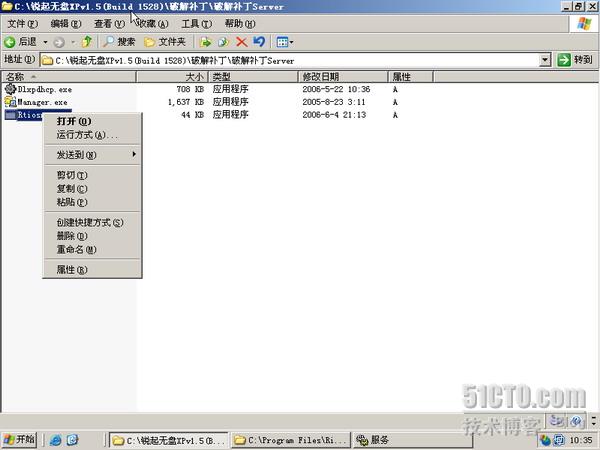Image resolution: width=600 pixels, height=450 pixels.
Task: Click the active 锐起无盘XP taskbar button
Action: pyautogui.click(x=169, y=440)
